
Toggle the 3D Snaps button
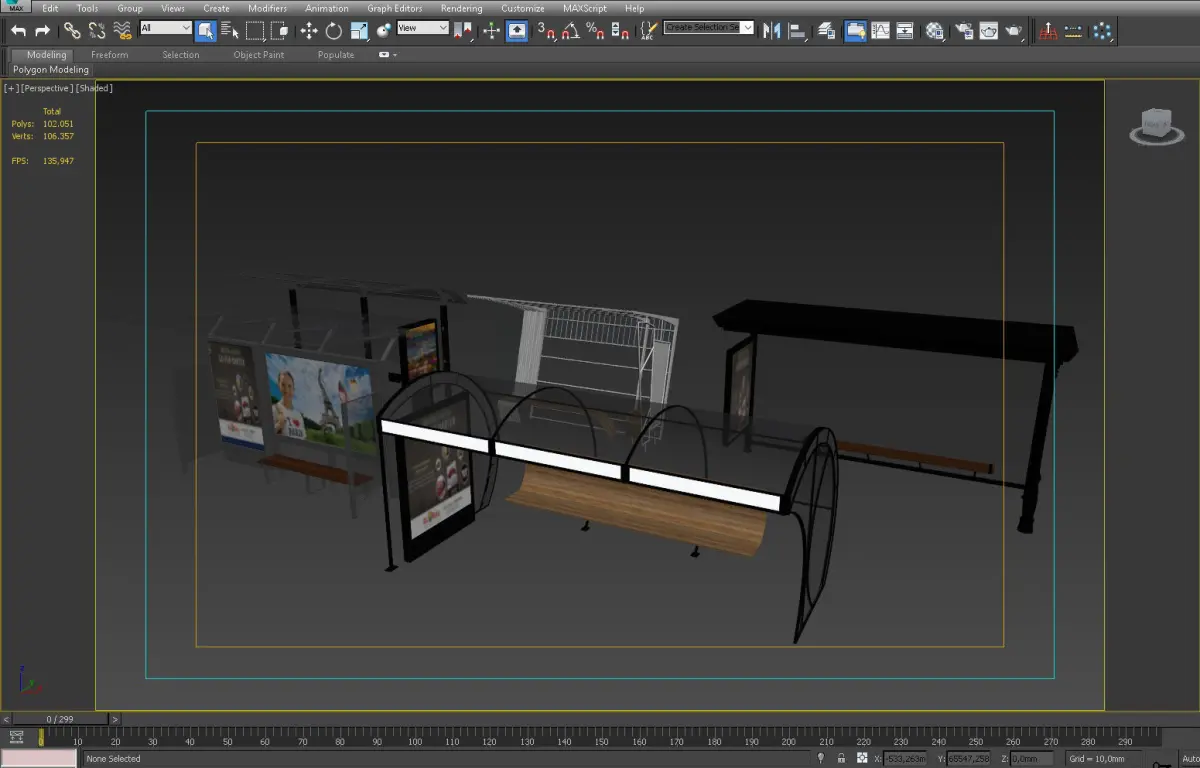click(546, 31)
